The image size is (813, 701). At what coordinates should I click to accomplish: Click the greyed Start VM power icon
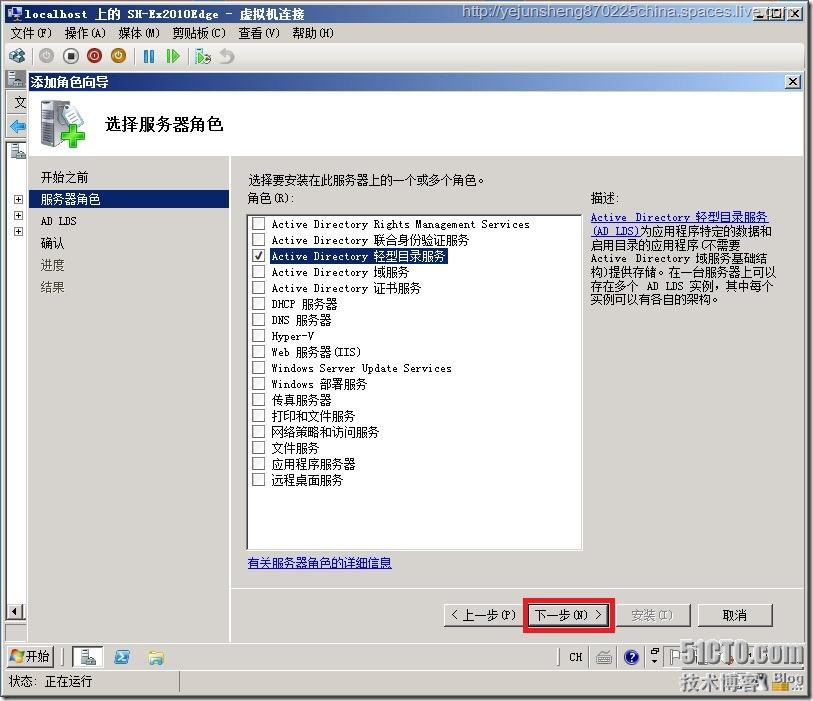(x=46, y=56)
